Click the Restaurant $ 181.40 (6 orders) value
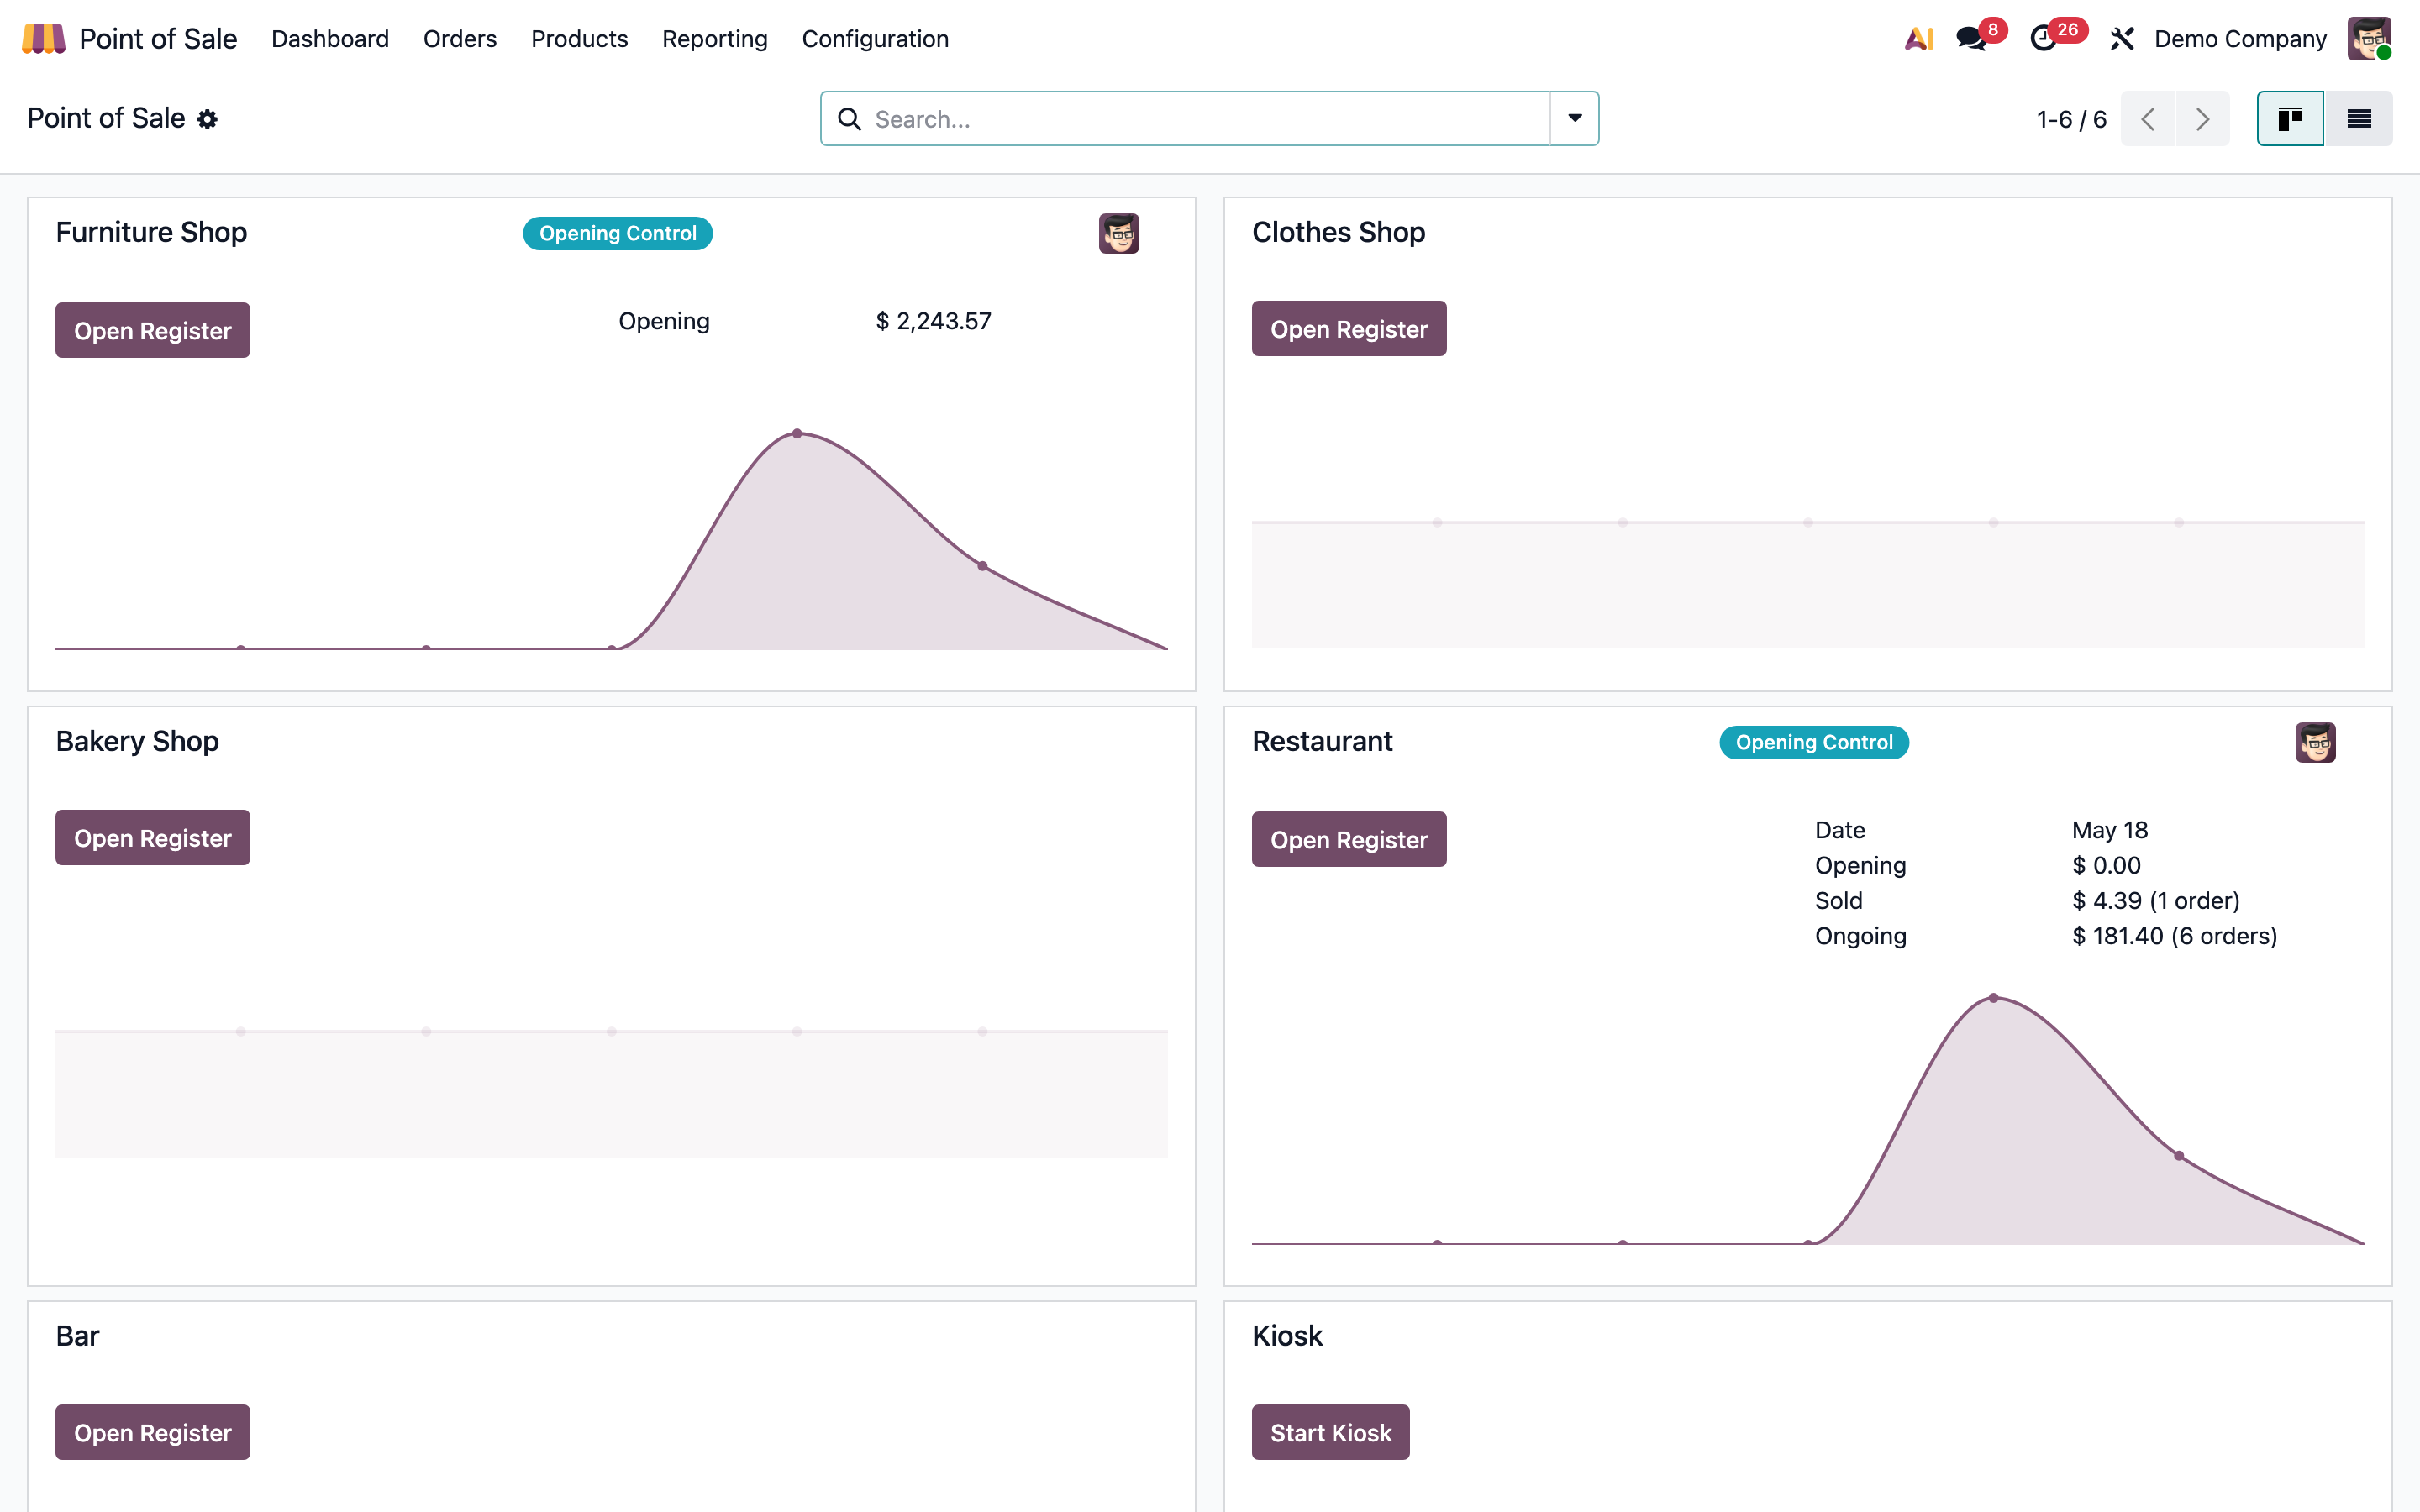 [x=2174, y=936]
